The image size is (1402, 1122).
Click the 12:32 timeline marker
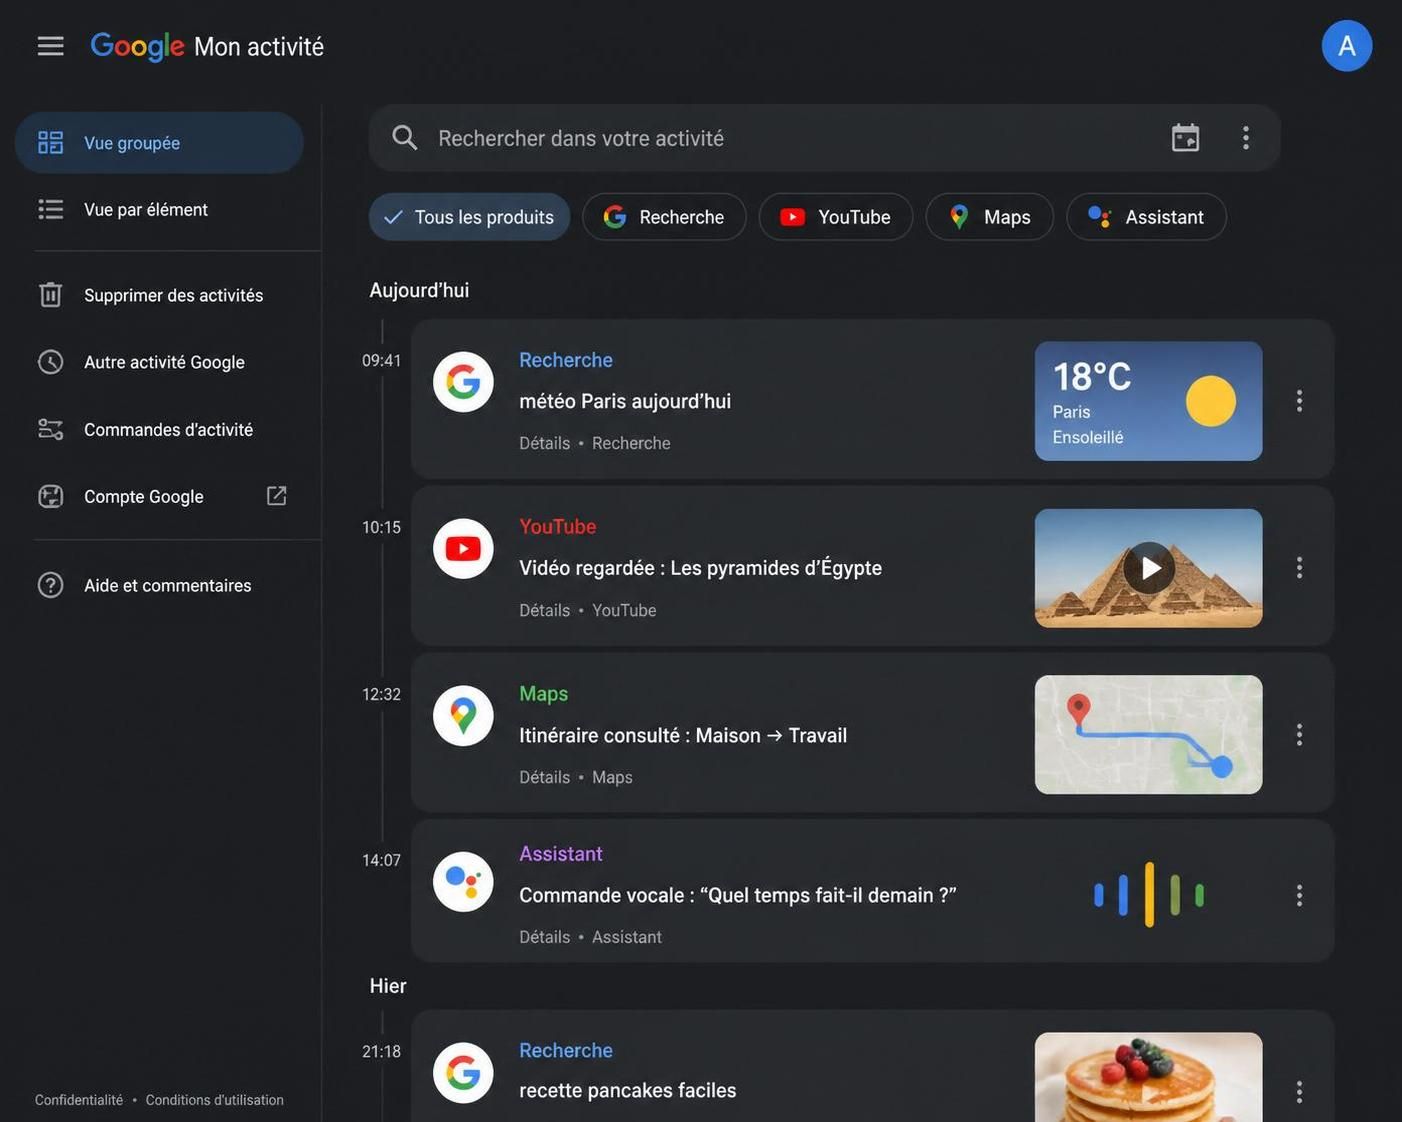[x=381, y=694]
